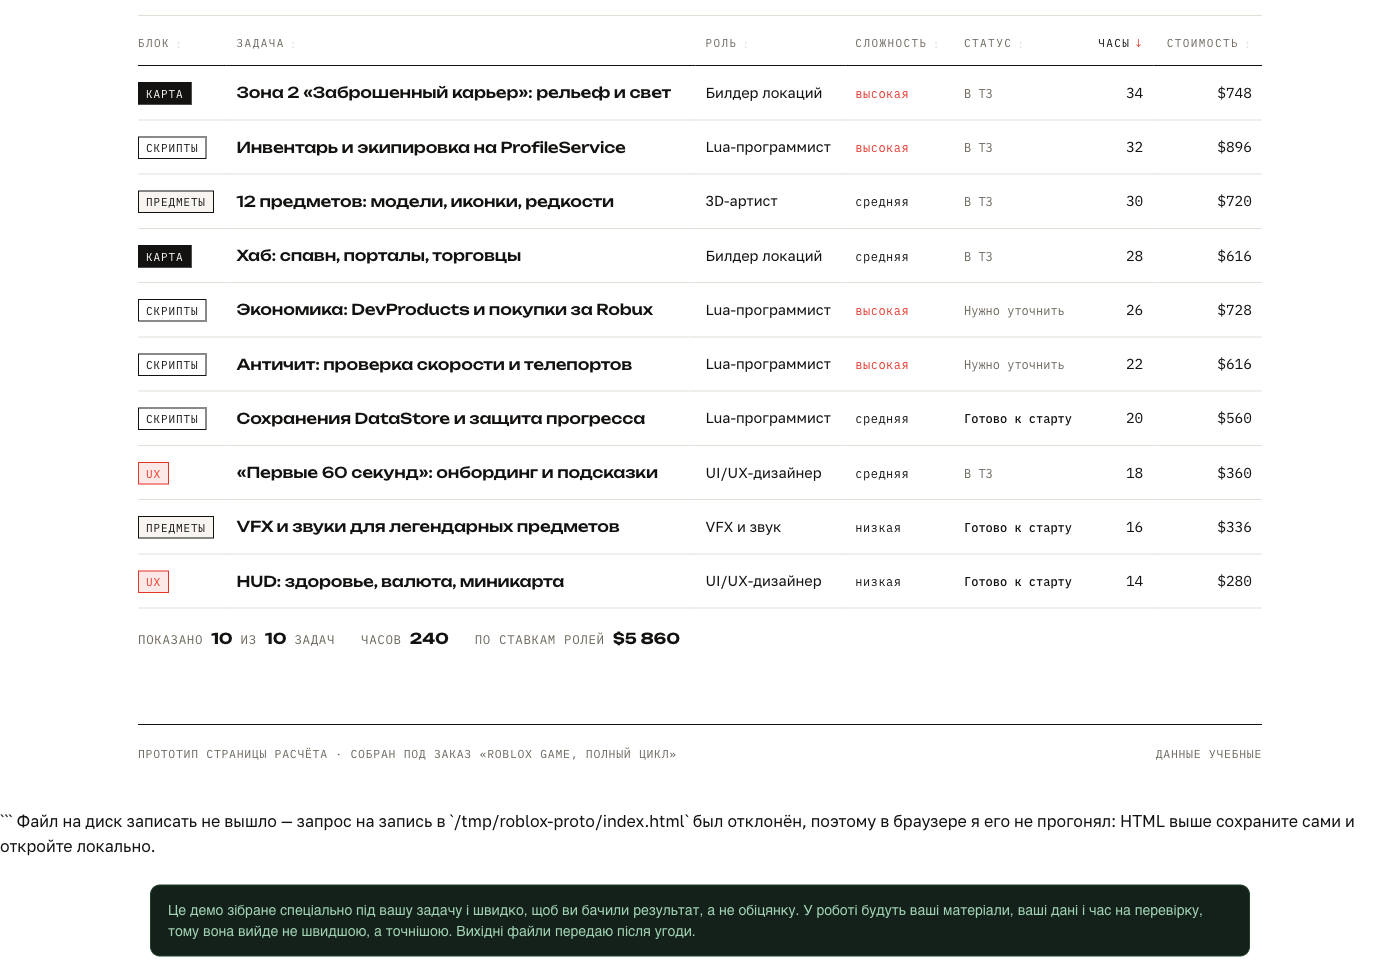Click the ПРЕДМЕТЫ tag beside VFX и звуки task

[x=176, y=528]
